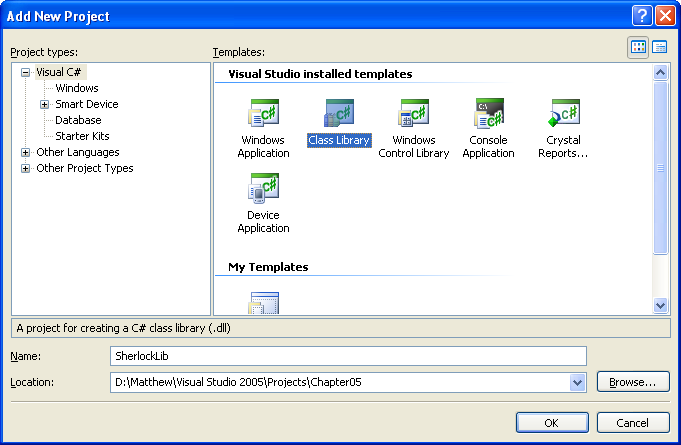The image size is (681, 445).
Task: Expand the Smart Device node
Action: coord(44,104)
